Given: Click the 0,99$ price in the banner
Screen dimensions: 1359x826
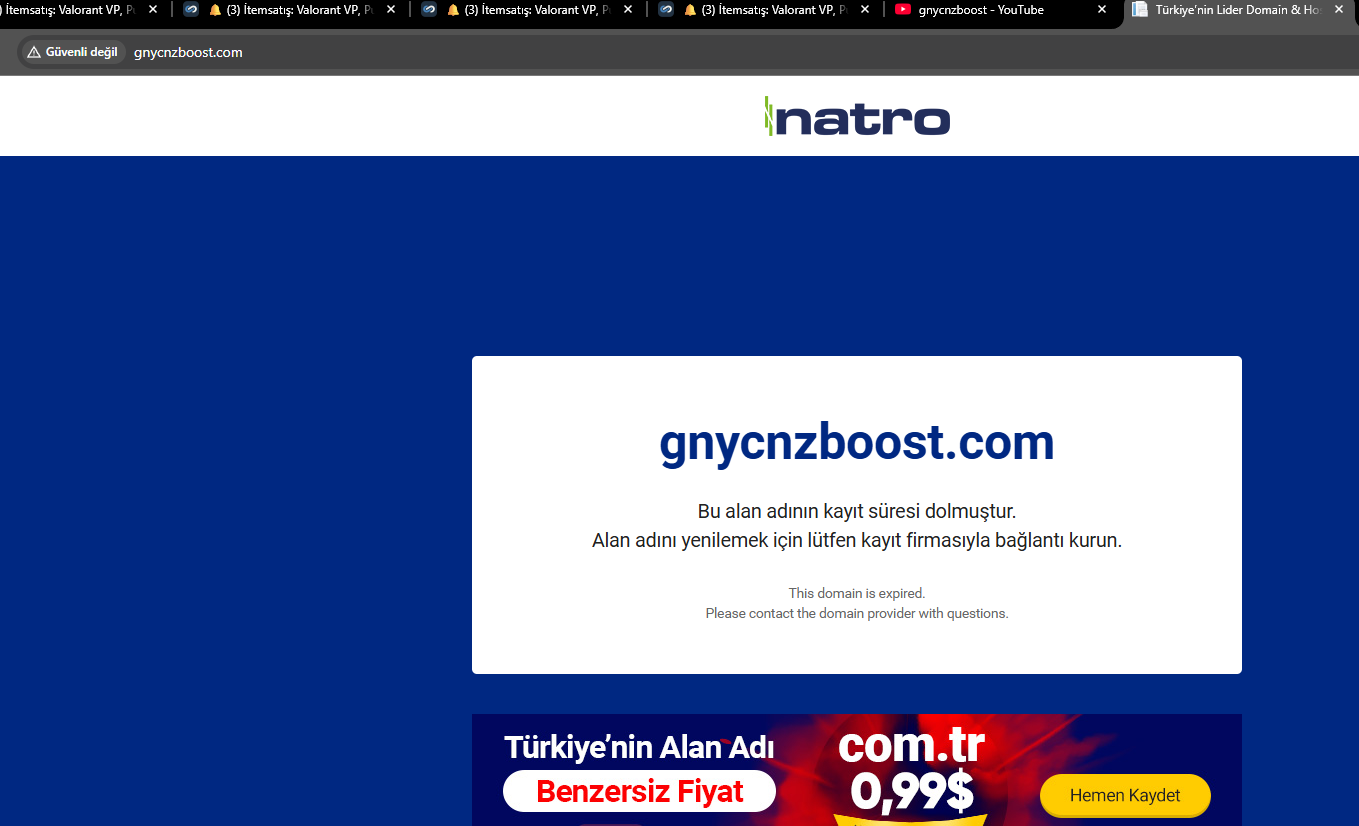Looking at the screenshot, I should click(x=912, y=790).
